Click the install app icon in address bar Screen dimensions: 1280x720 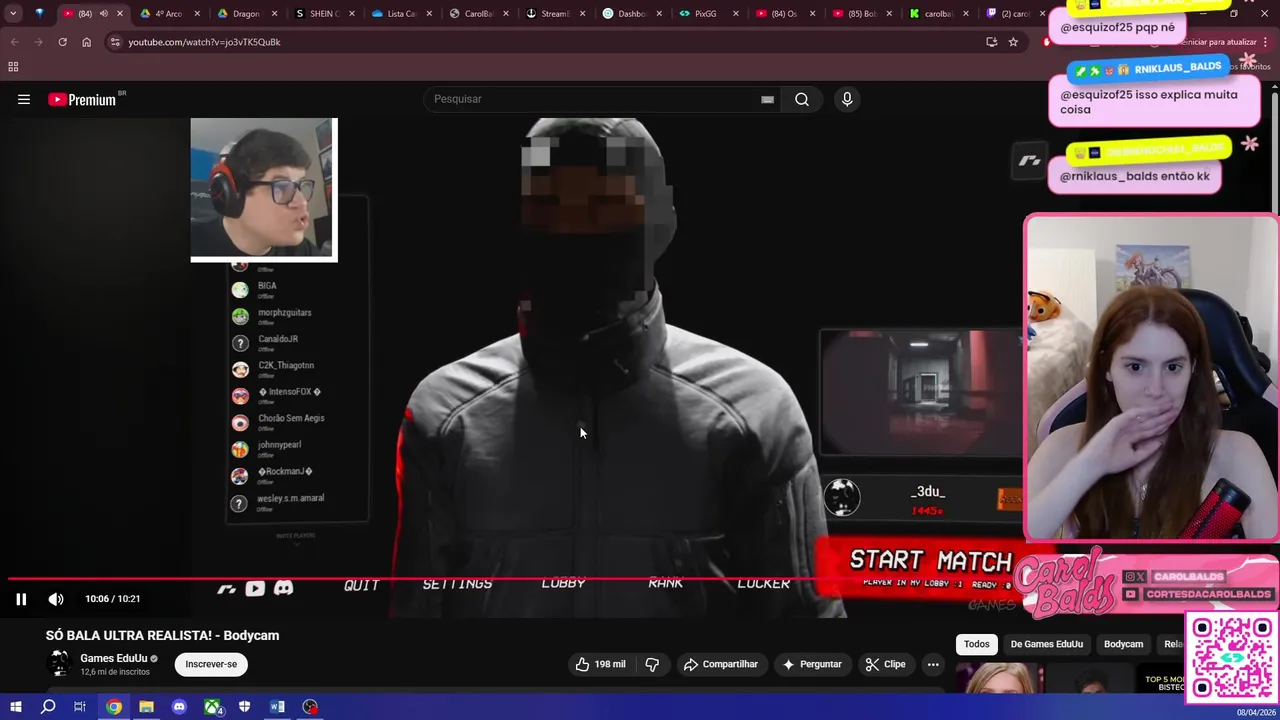click(x=991, y=42)
